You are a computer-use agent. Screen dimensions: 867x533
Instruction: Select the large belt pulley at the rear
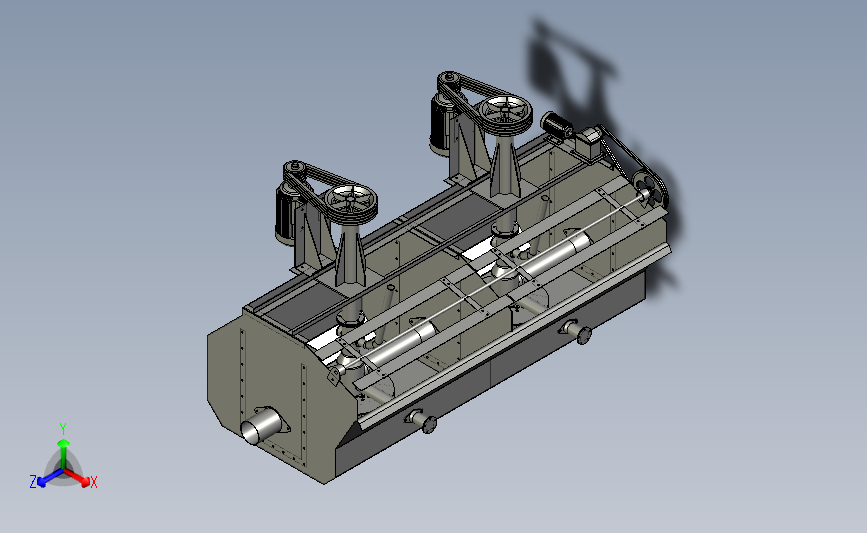(505, 114)
